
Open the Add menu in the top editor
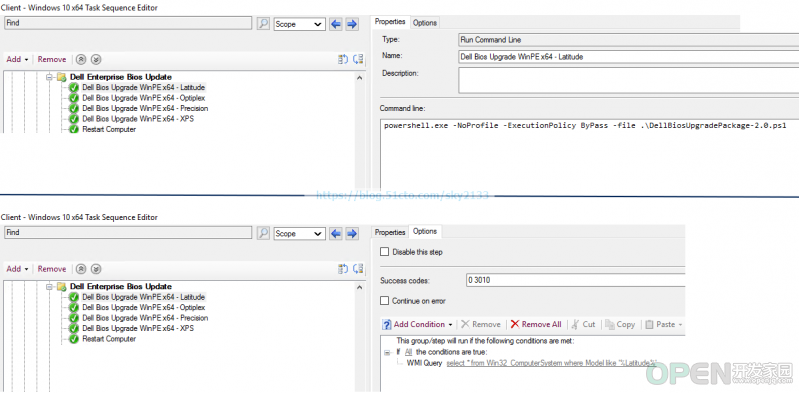(x=18, y=59)
